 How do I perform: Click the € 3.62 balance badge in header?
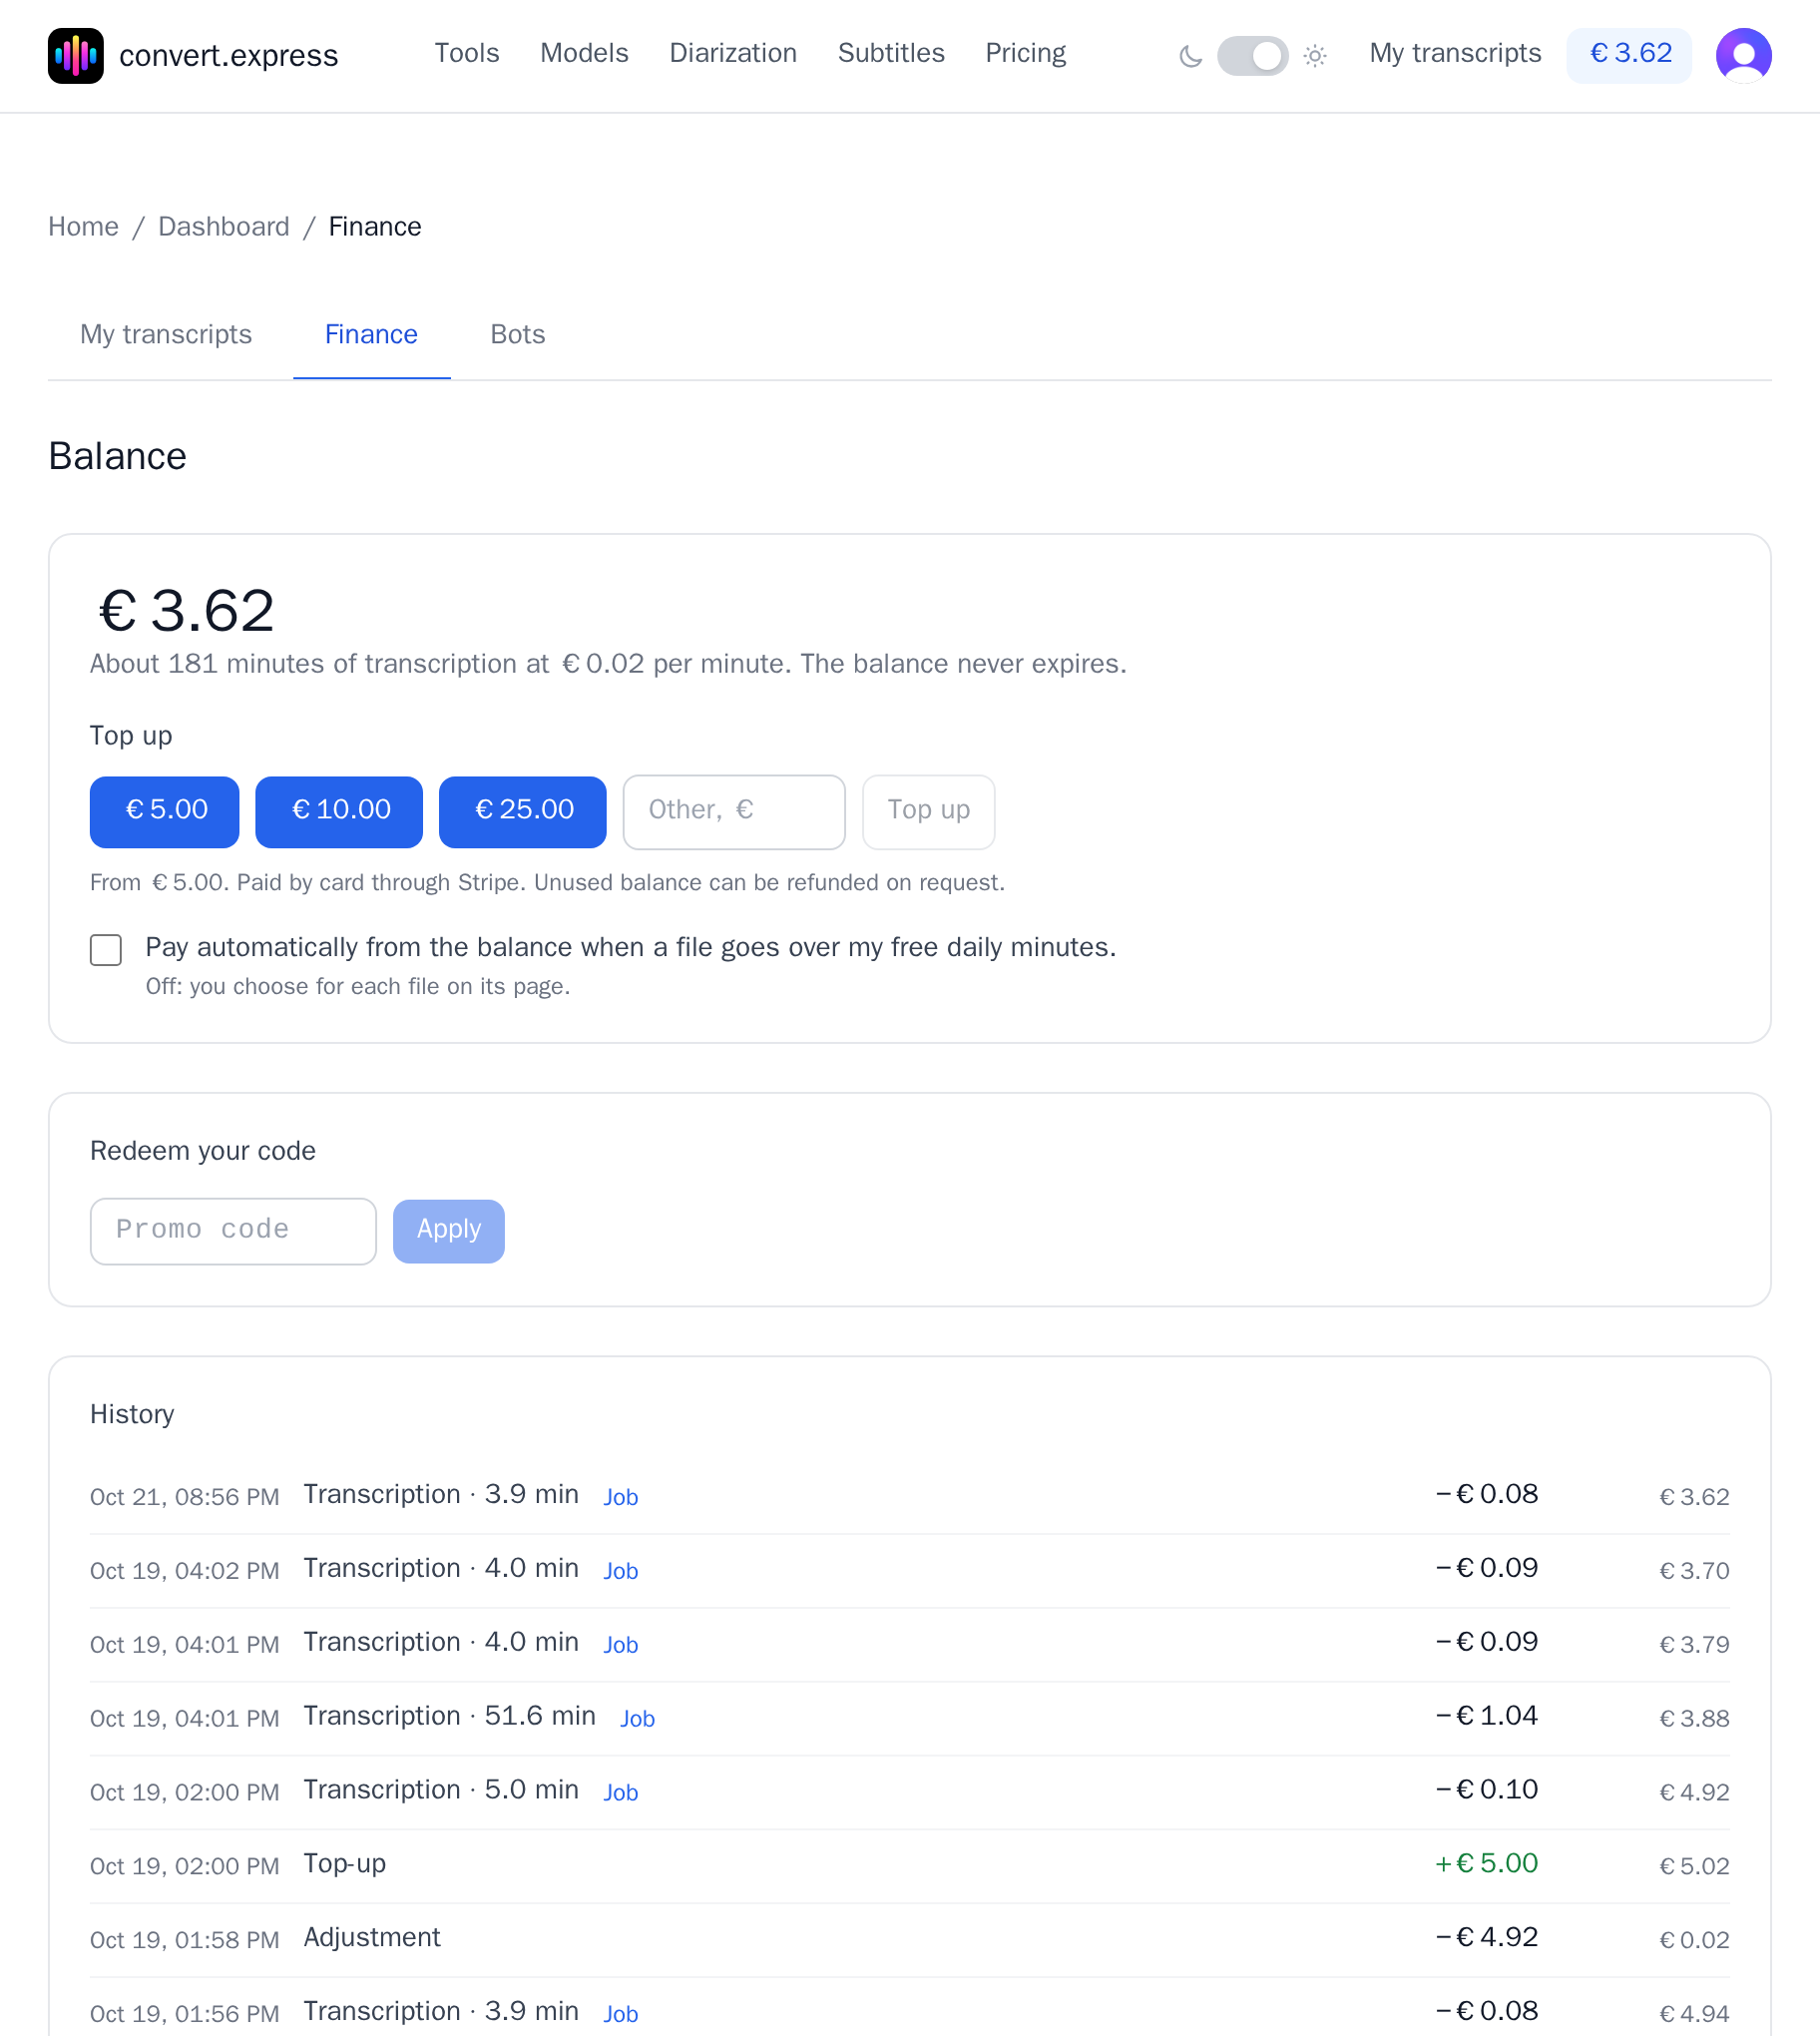[x=1629, y=55]
